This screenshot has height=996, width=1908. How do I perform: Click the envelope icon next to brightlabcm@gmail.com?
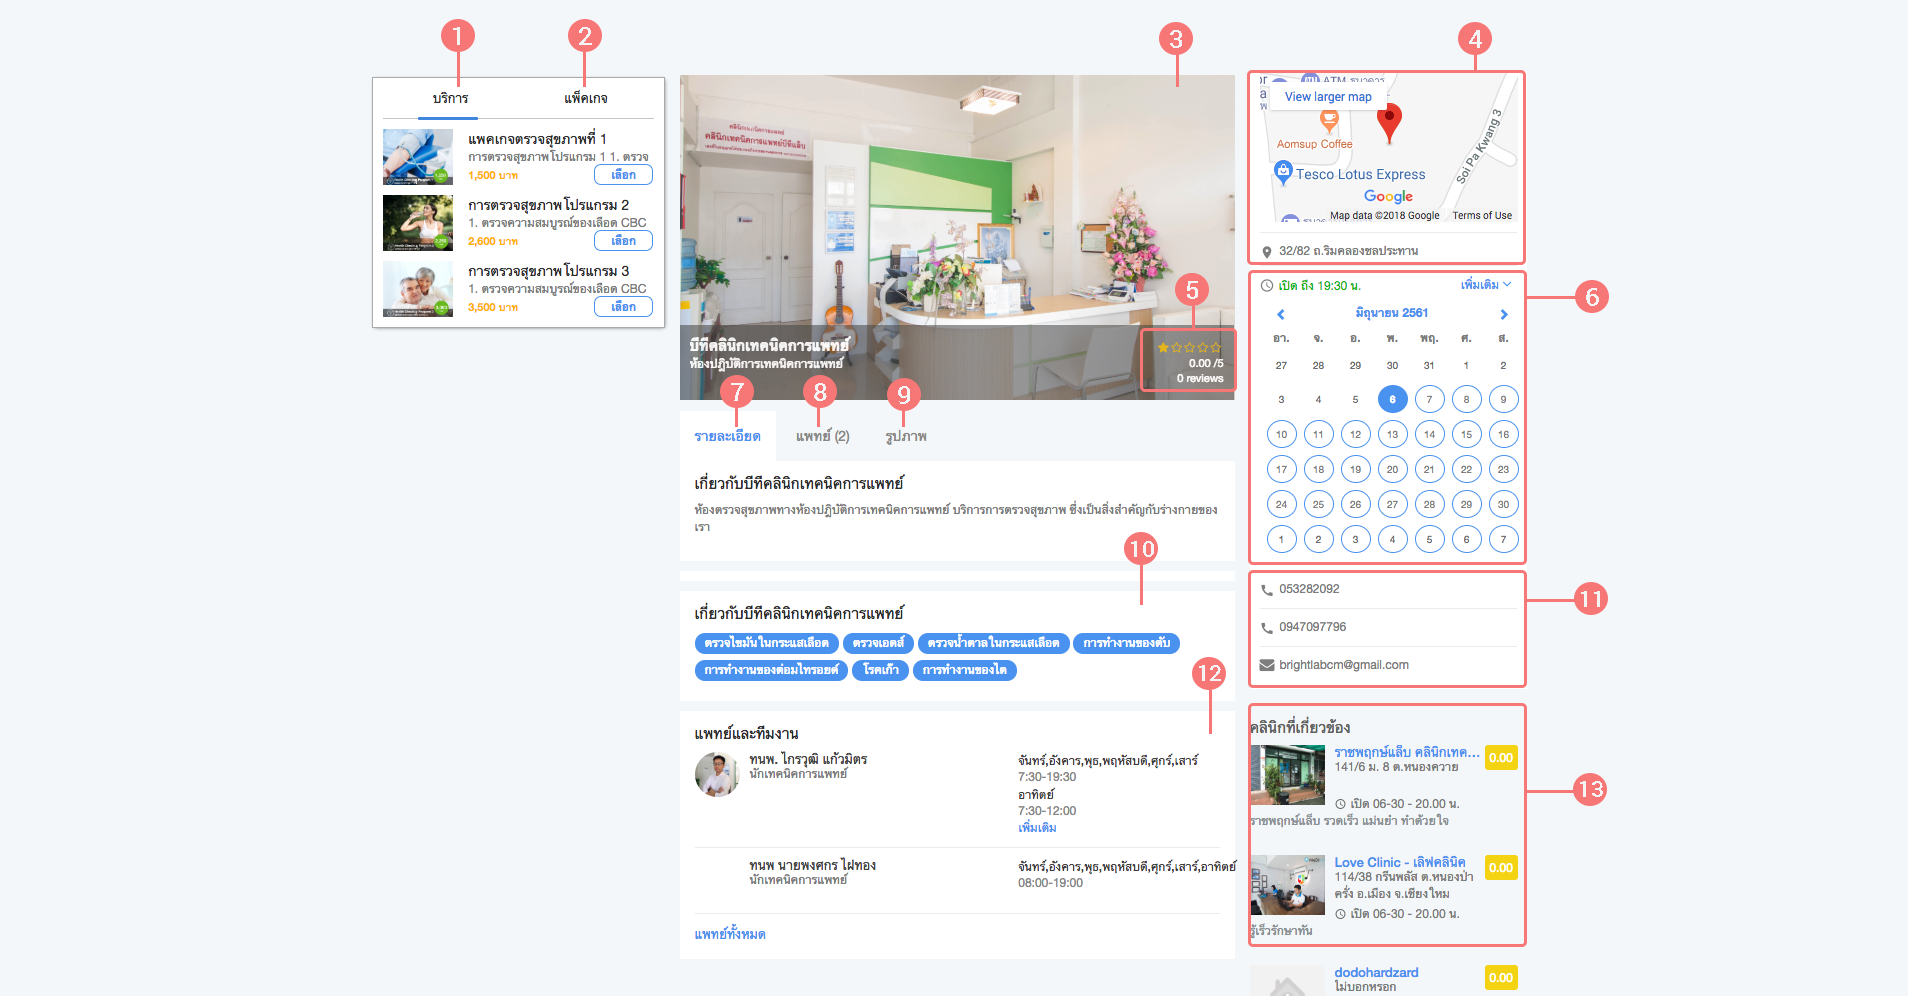point(1267,665)
